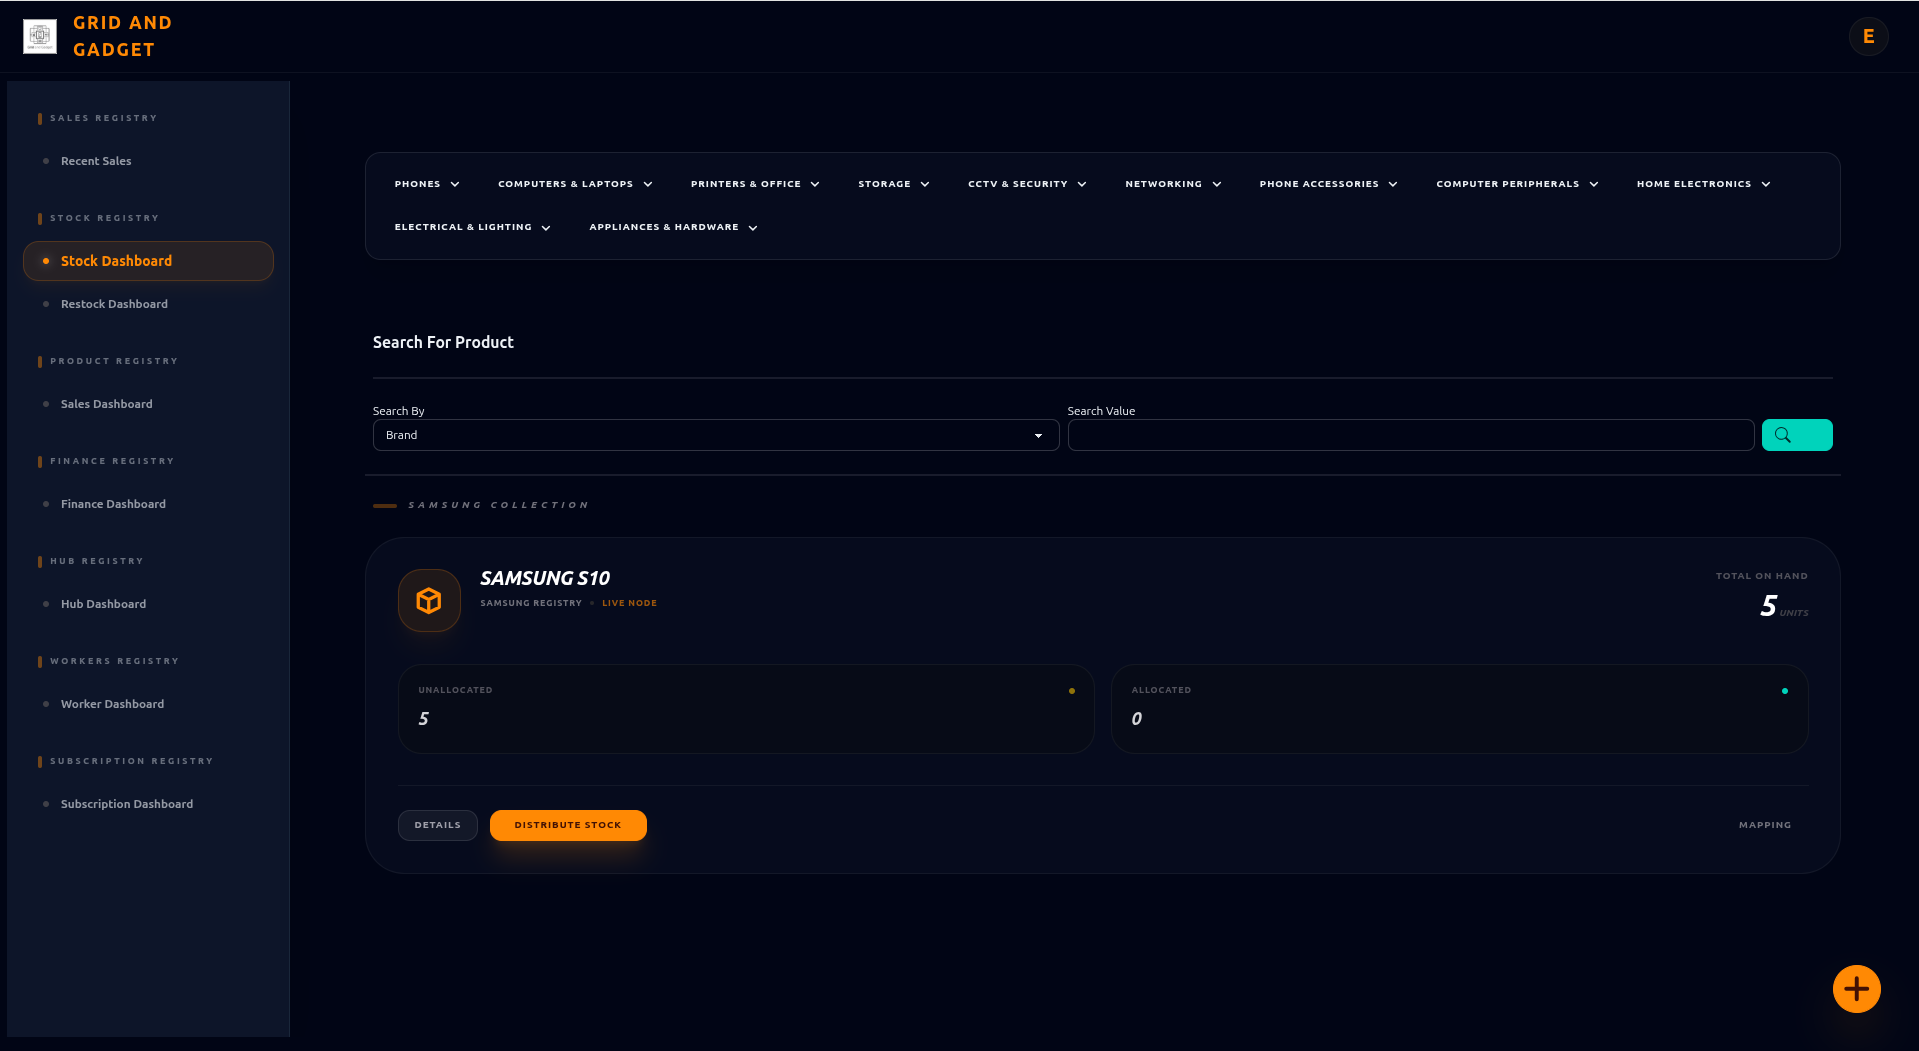Click the bullet icon beside Stock Dashboard

point(44,261)
